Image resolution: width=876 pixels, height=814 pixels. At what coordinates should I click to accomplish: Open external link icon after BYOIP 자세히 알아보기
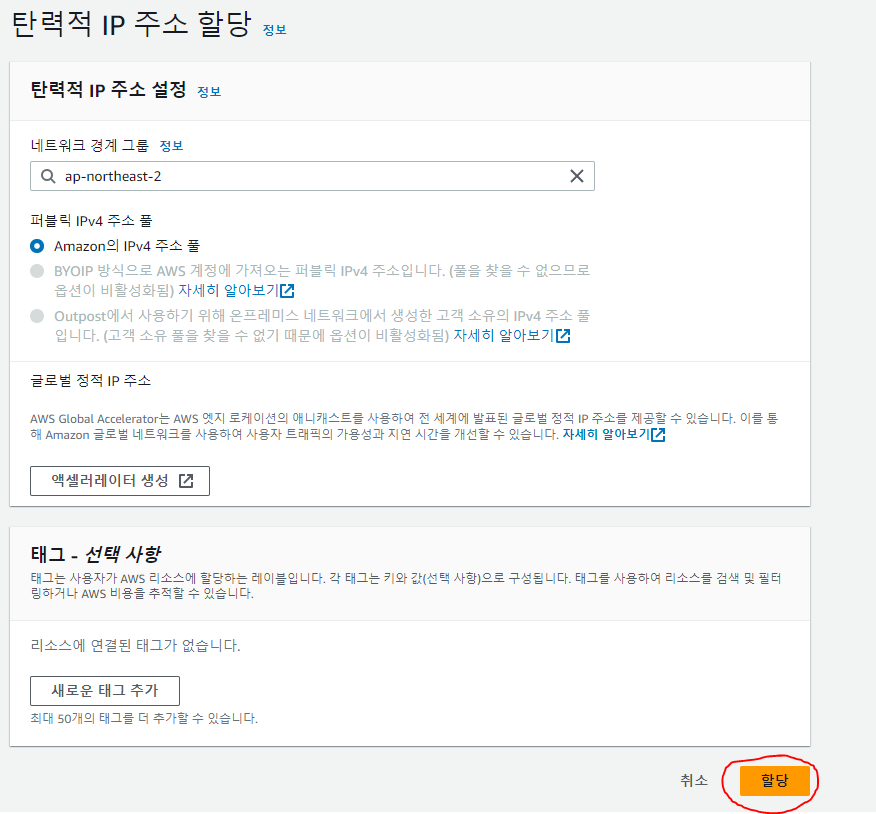coord(288,291)
